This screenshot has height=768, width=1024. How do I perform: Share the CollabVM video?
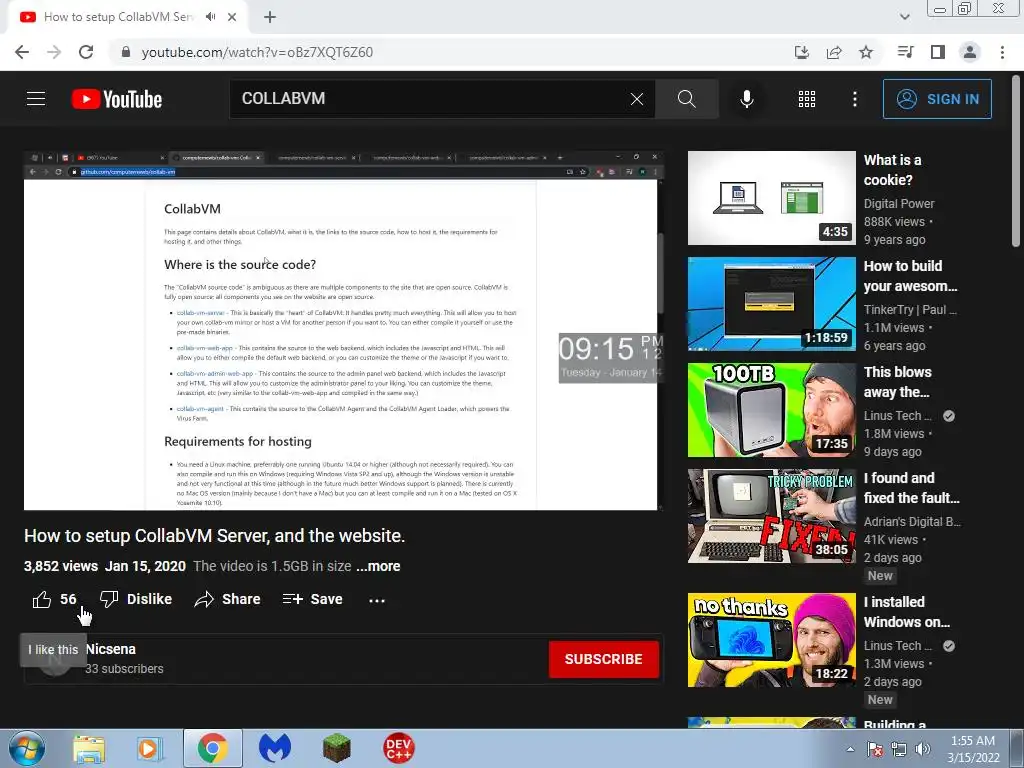tap(227, 599)
